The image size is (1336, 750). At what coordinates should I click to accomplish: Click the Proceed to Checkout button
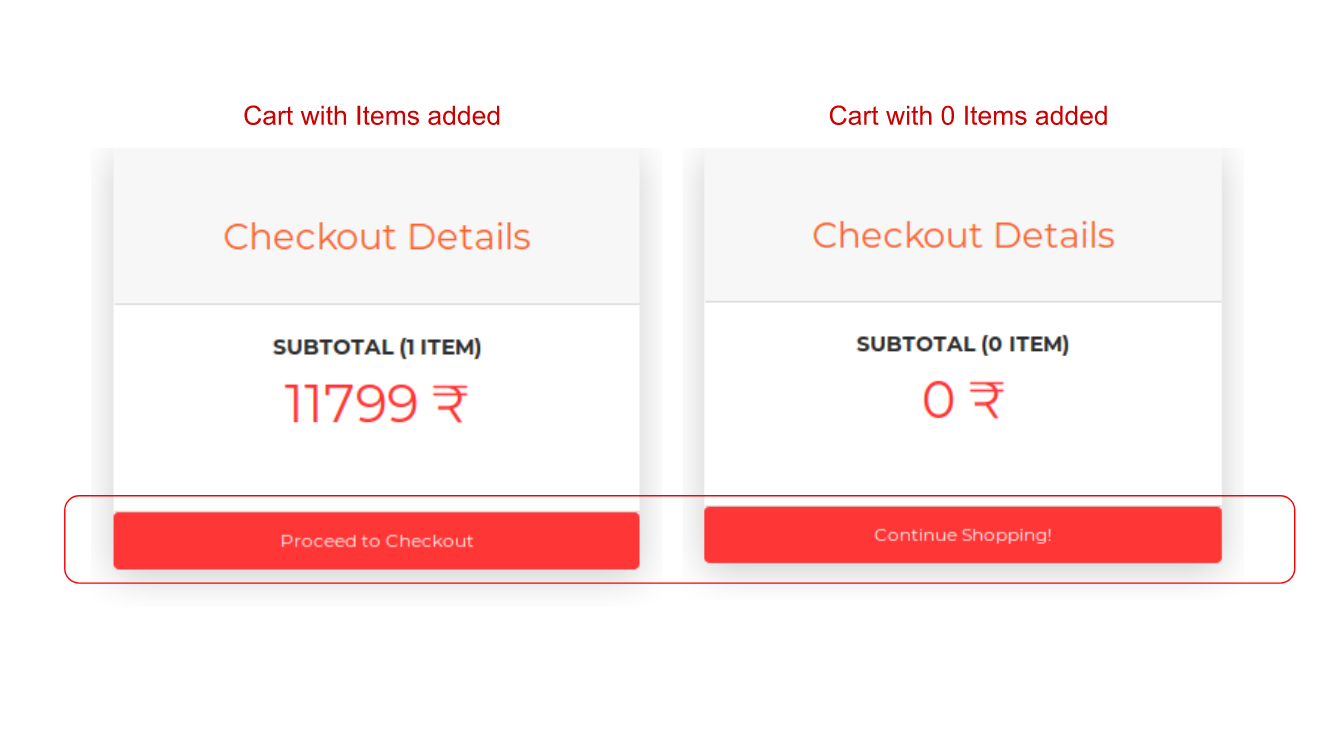tap(376, 541)
